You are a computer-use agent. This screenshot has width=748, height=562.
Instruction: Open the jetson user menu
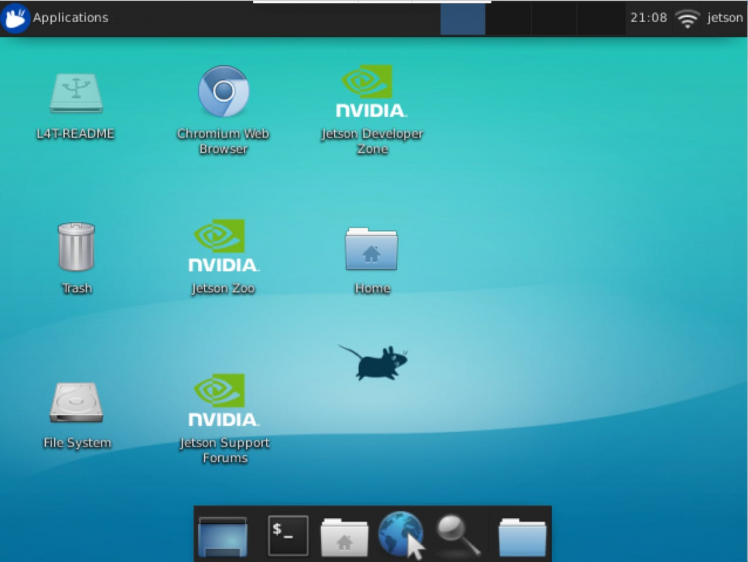pyautogui.click(x=725, y=18)
